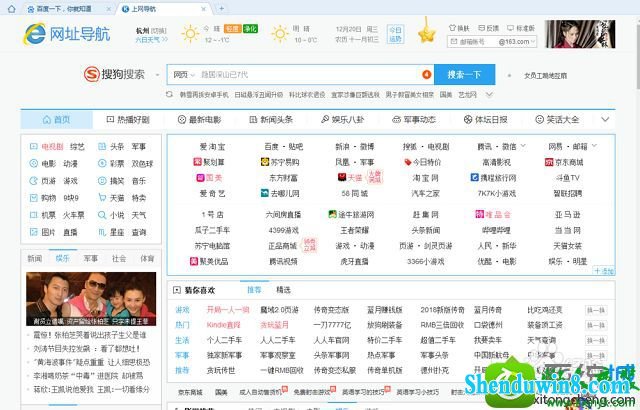Image resolution: width=640 pixels, height=410 pixels.
Task: Open 途牛旅游网 via its green icon
Action: (333, 214)
